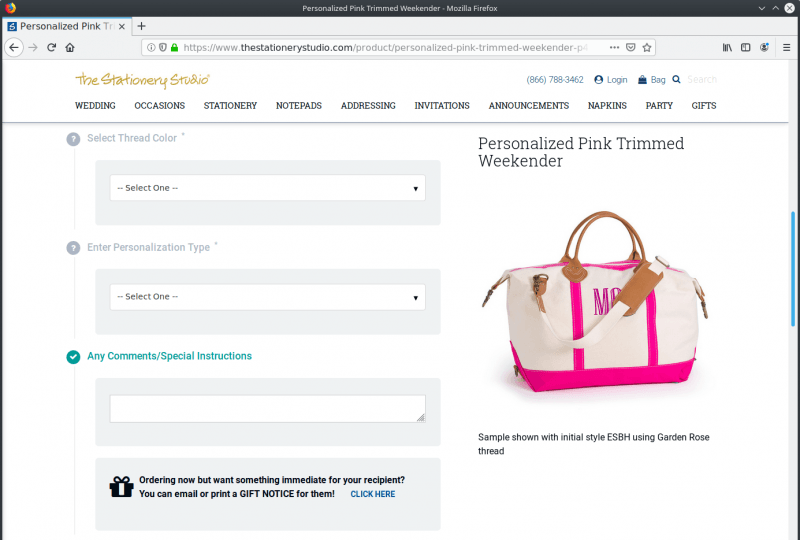Click the search magnifier icon on the site
800x540 pixels.
coord(677,80)
